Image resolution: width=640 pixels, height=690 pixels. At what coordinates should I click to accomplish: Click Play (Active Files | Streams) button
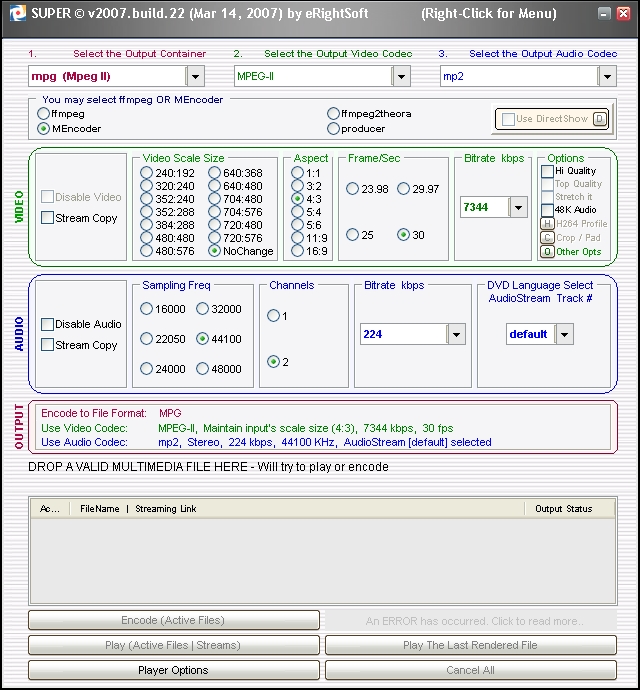click(173, 645)
